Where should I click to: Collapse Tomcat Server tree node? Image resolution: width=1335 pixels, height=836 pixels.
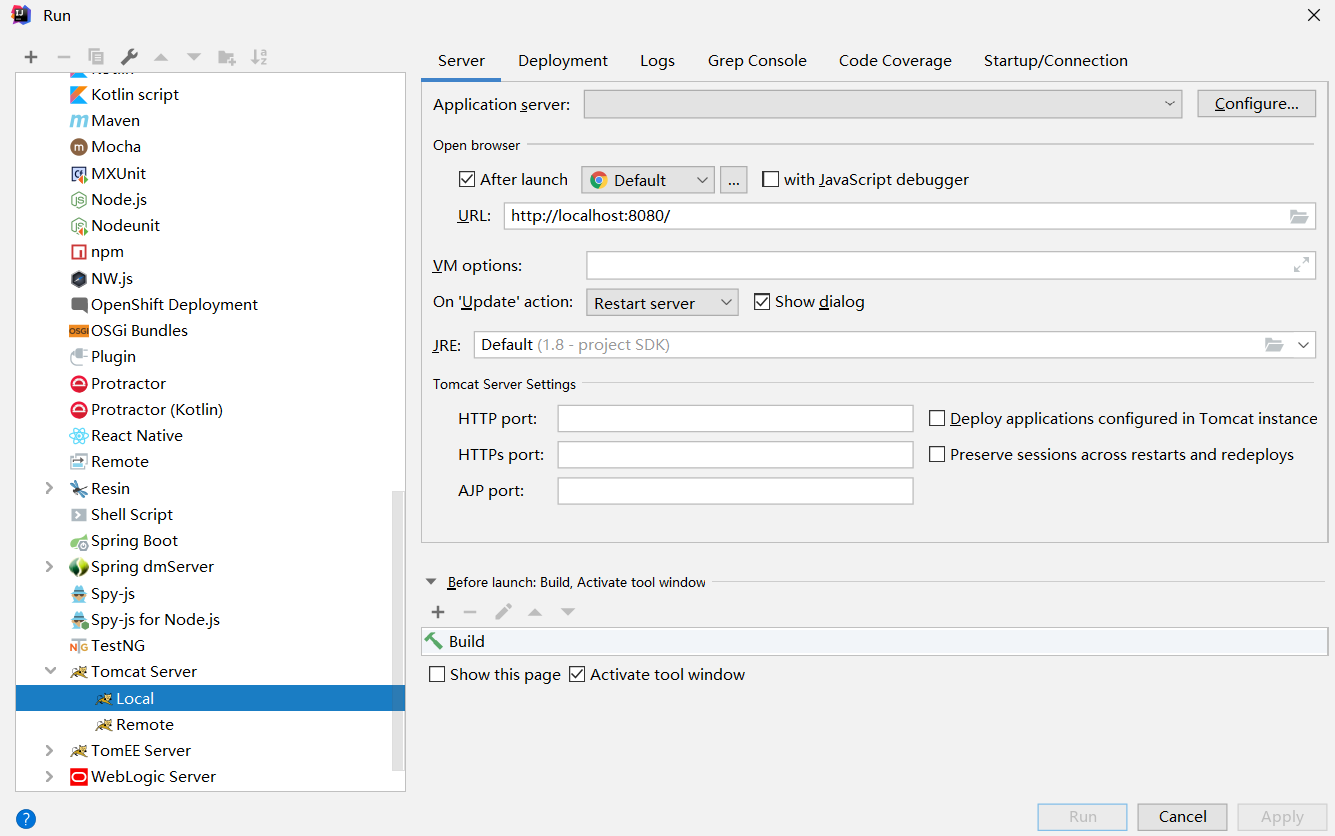[49, 672]
